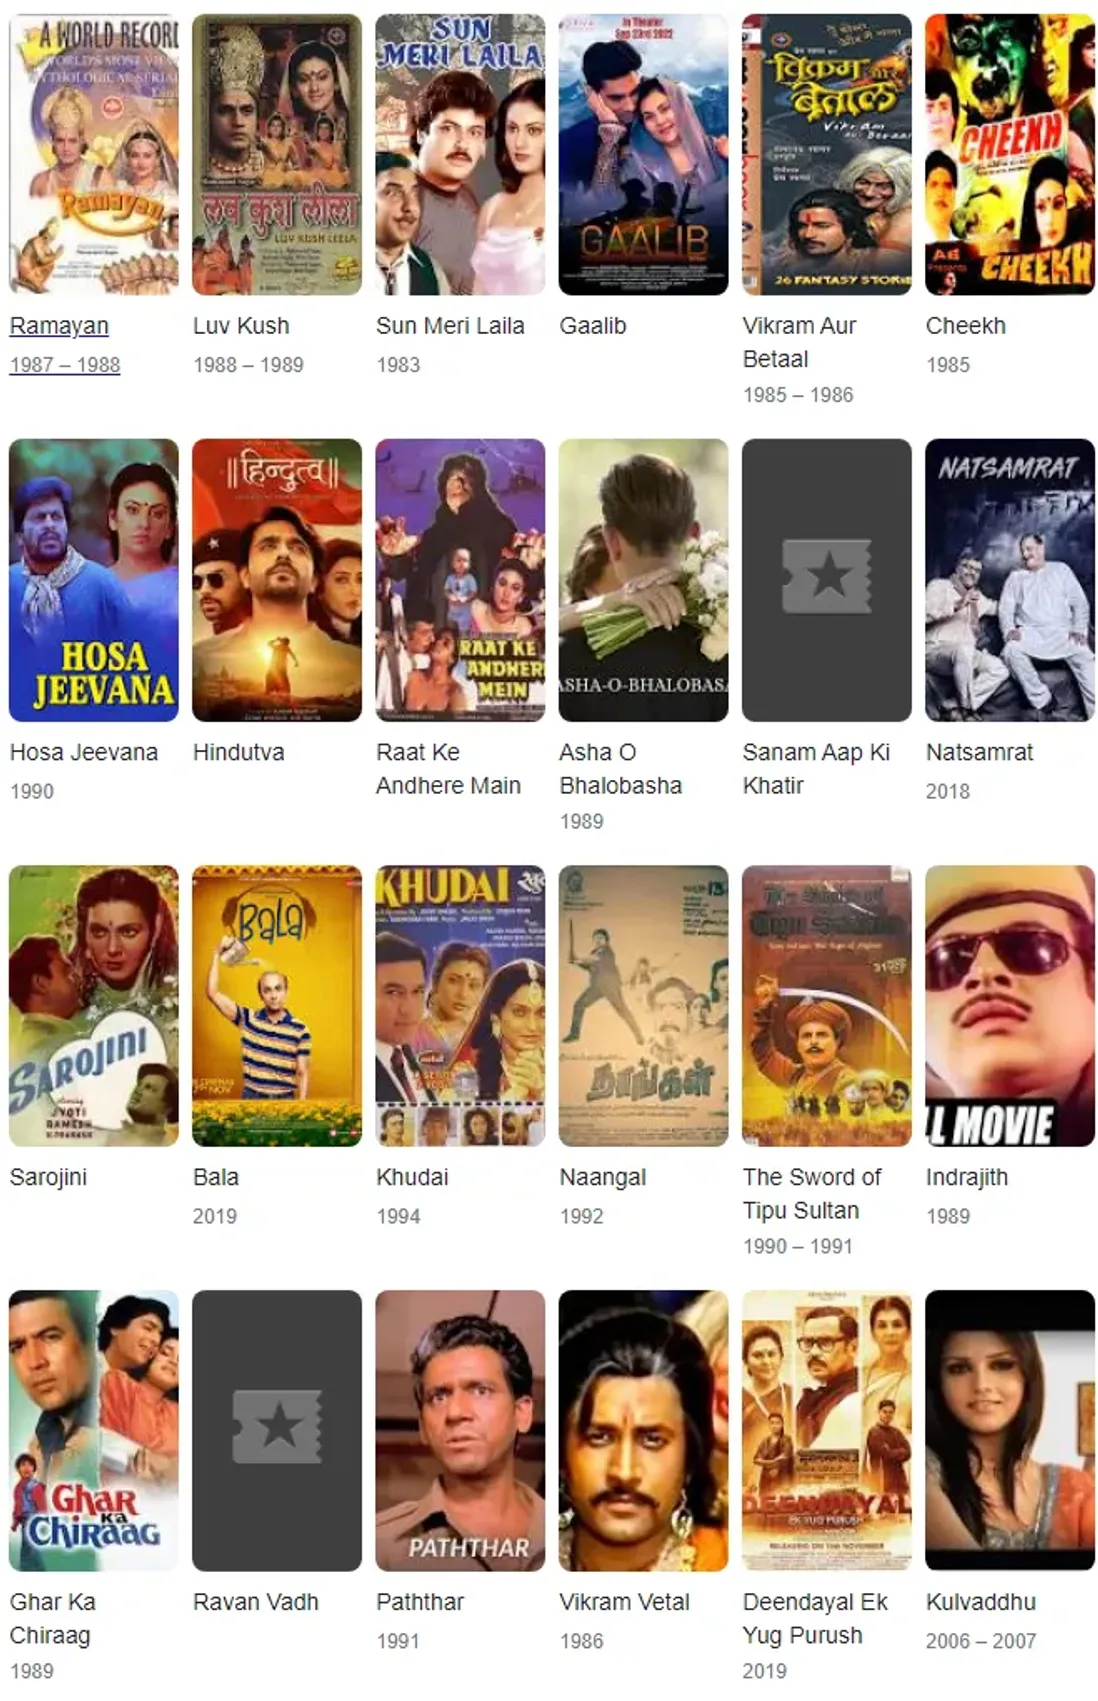Open the Vikram Aur Betaal poster
Screen dimensions: 1098x1701
(827, 154)
